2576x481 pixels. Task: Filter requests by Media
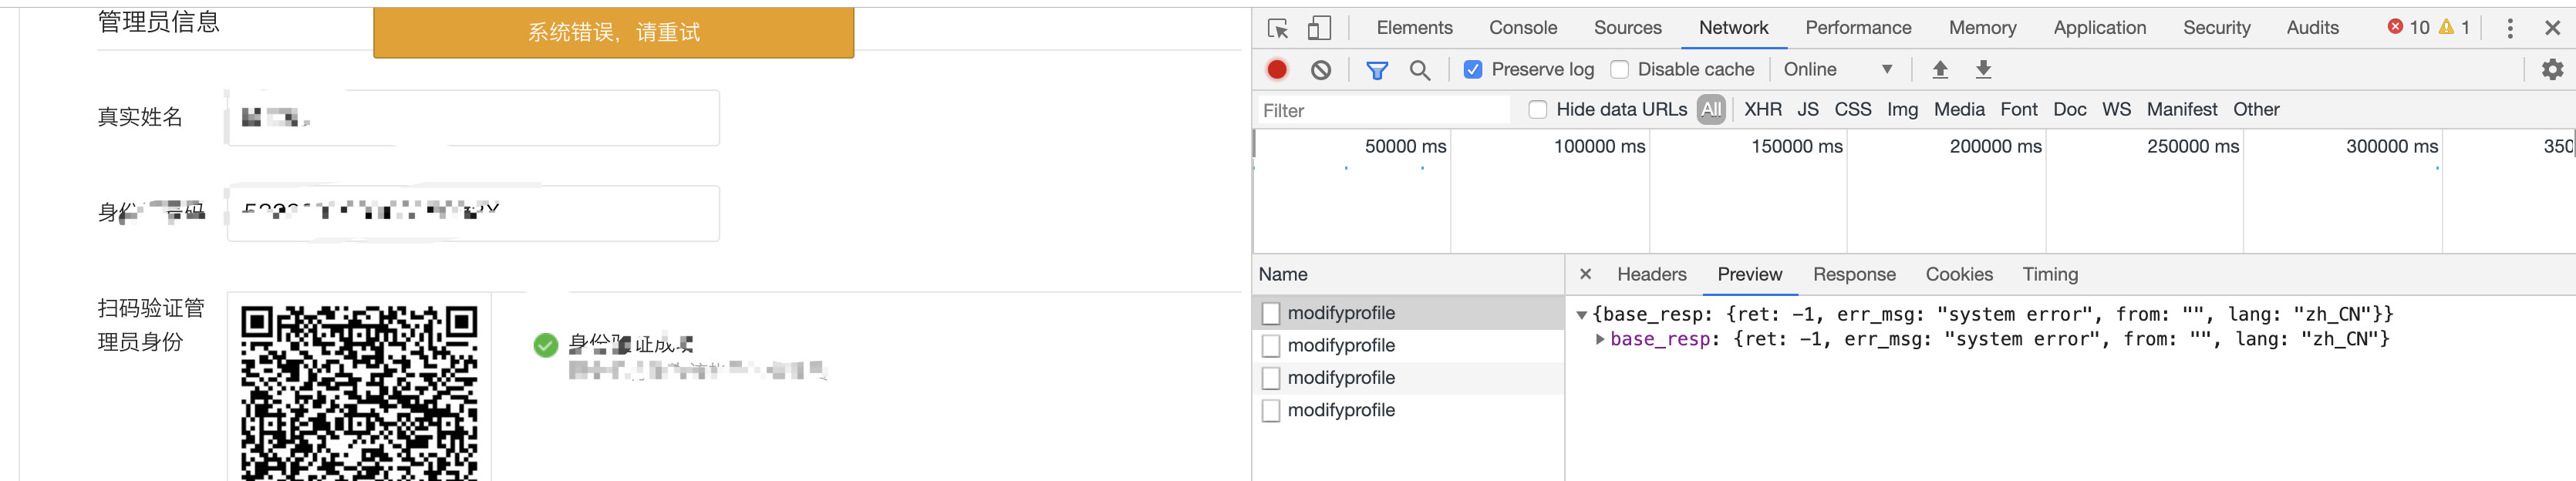tap(1959, 109)
